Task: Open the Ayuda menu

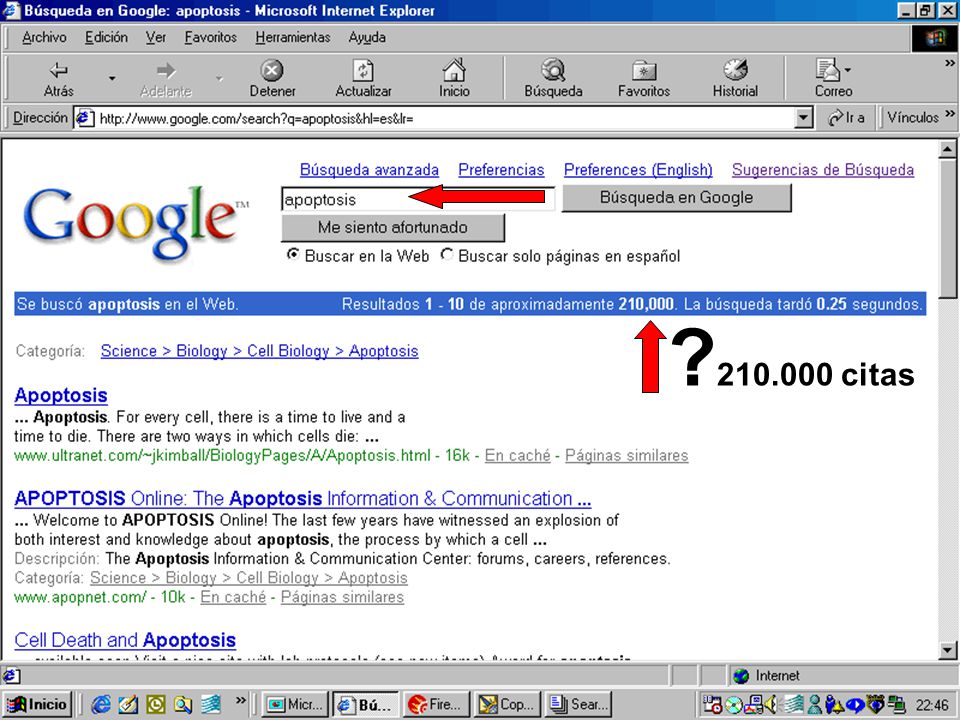Action: [x=367, y=37]
